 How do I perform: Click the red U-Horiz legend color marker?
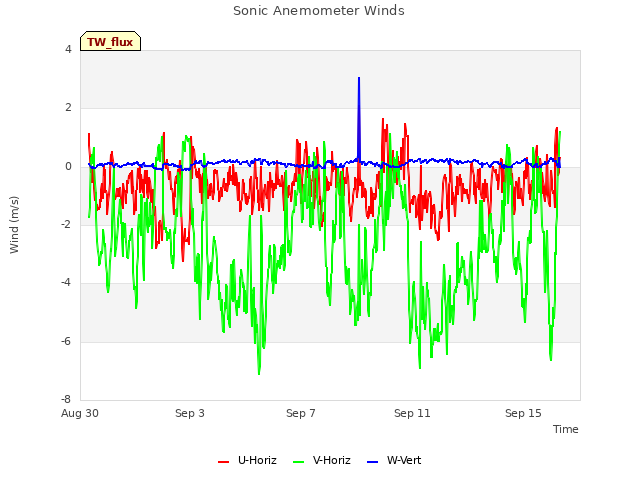pos(224,462)
